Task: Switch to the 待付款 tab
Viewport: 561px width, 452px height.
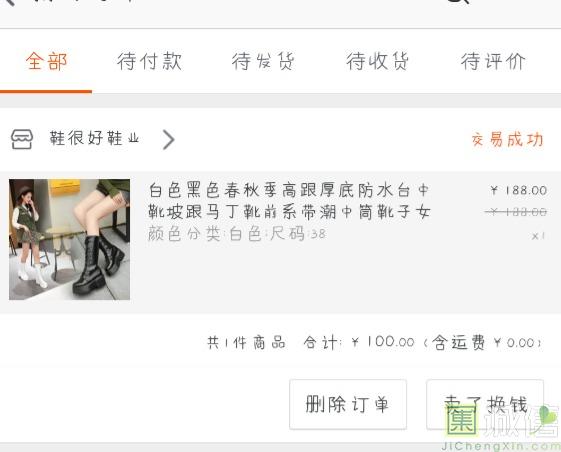Action: (149, 61)
